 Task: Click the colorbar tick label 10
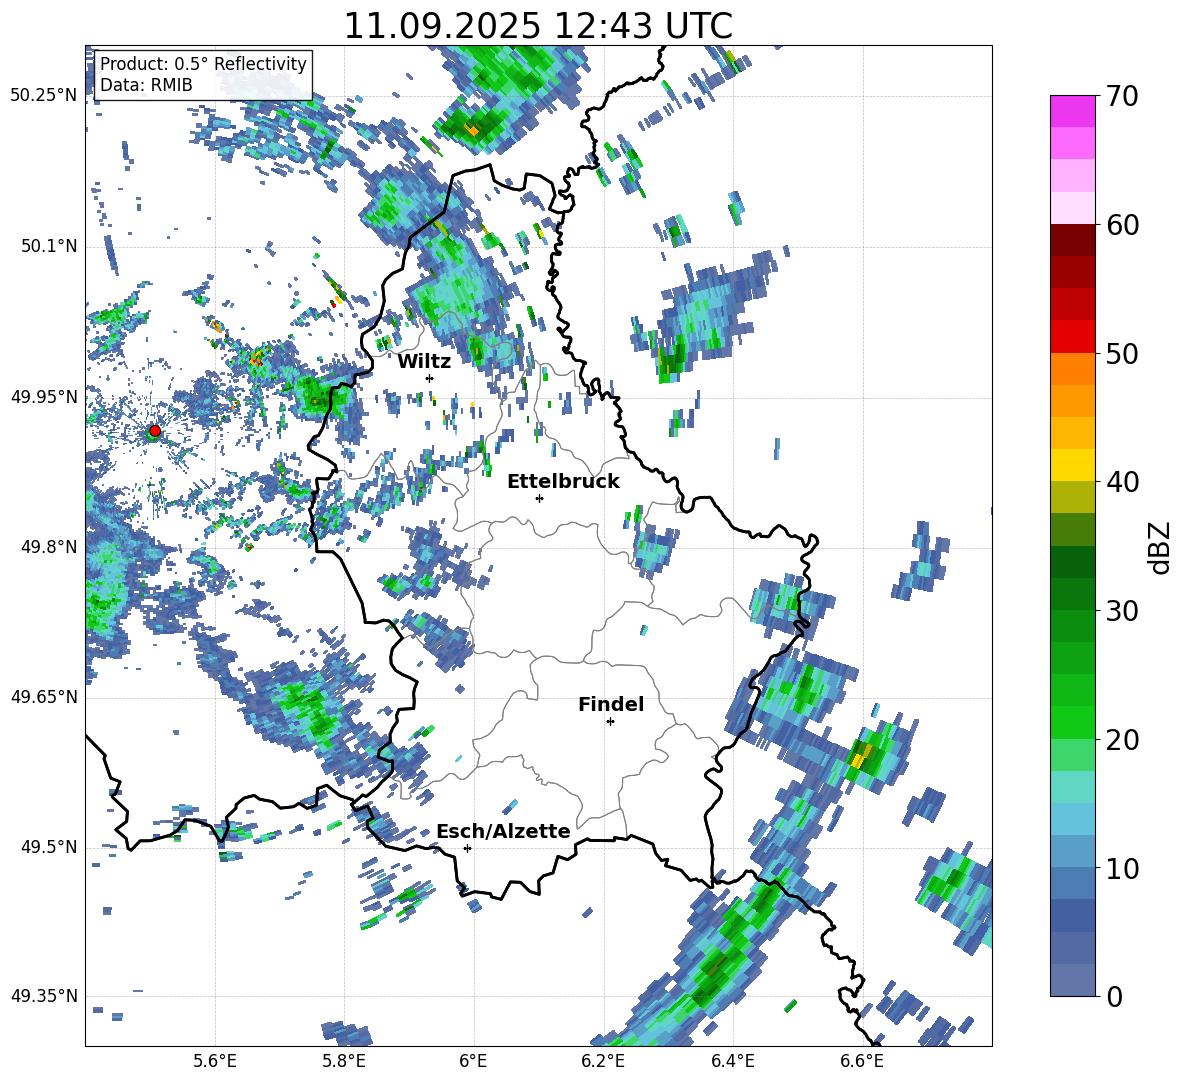tap(1121, 869)
